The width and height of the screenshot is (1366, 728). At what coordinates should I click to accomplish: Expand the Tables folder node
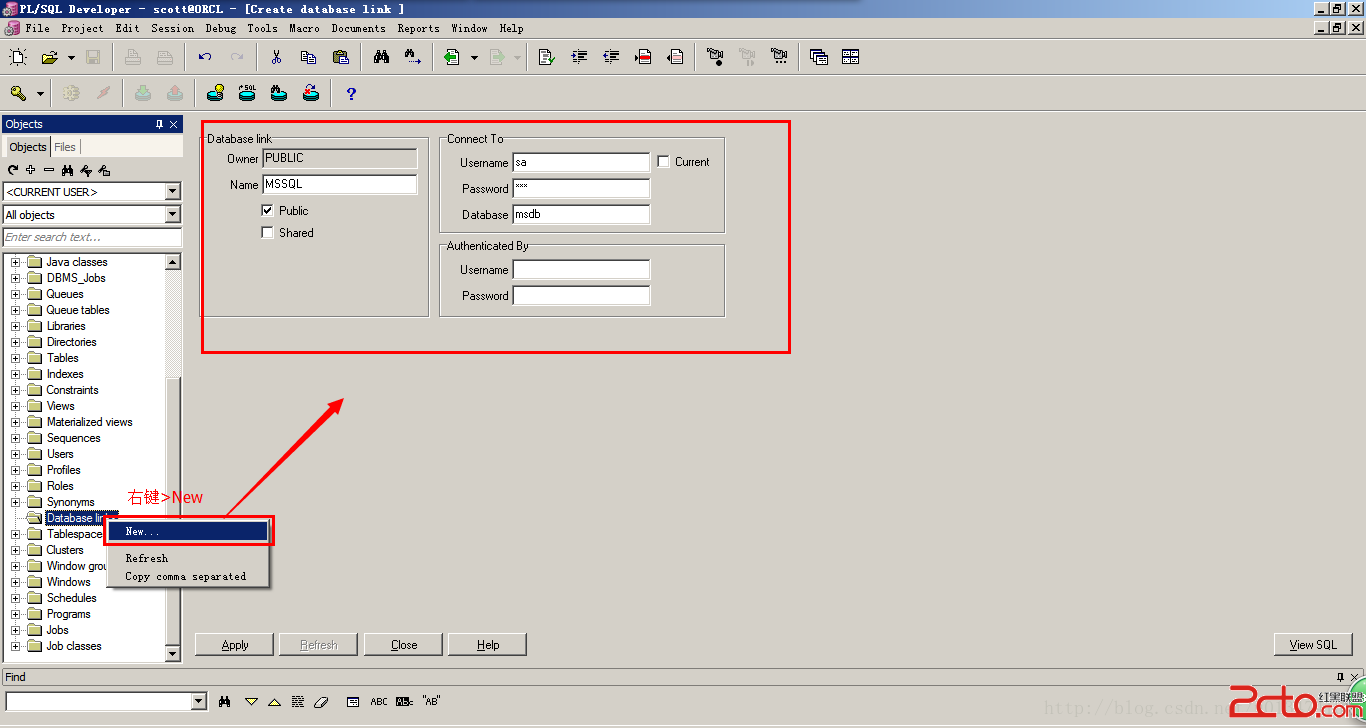pos(16,358)
